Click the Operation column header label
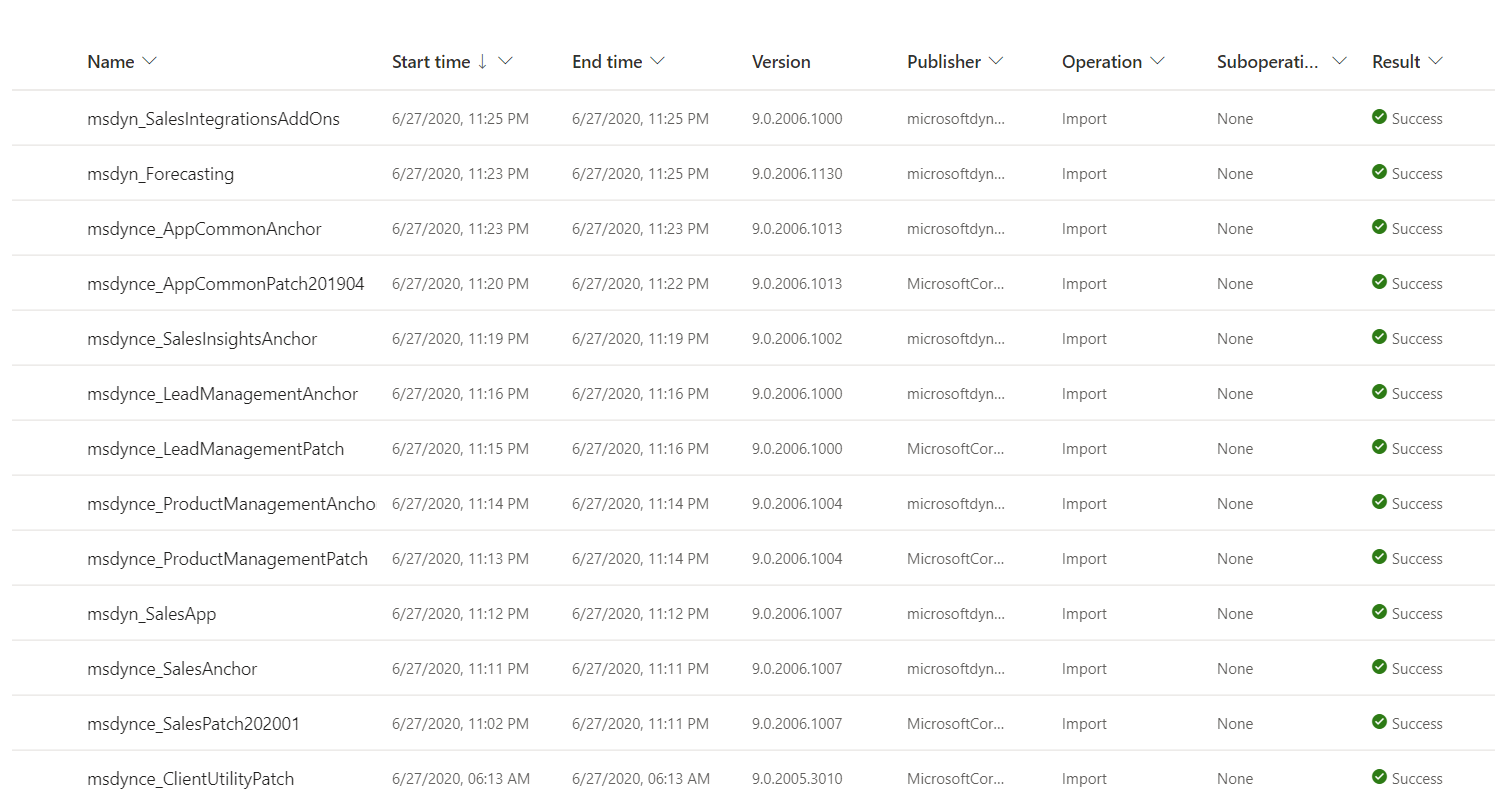The width and height of the screenshot is (1495, 800). click(x=1102, y=62)
